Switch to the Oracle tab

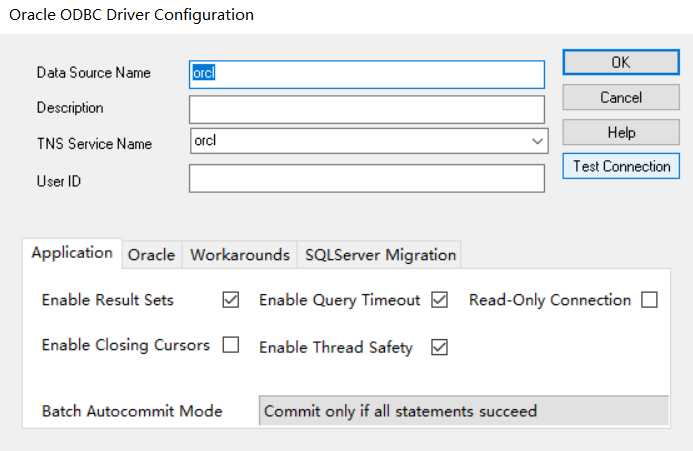pos(151,255)
